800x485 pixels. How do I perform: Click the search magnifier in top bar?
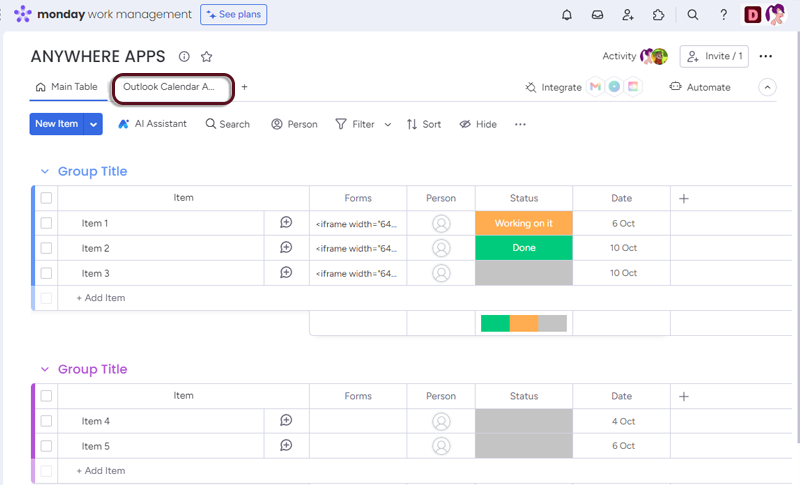coord(693,15)
